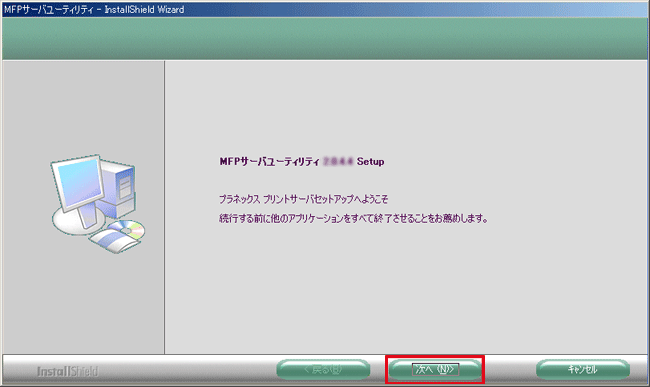Viewport: 650px width, 387px height.
Task: Select the 続行する前に他のアプリケーション warning line
Action: pos(354,218)
